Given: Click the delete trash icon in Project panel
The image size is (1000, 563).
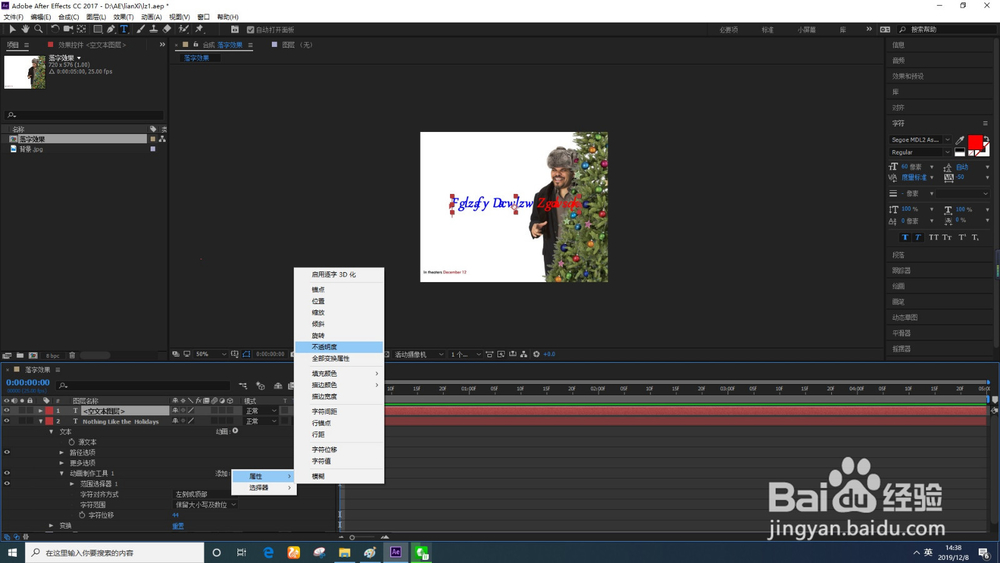Looking at the screenshot, I should (72, 355).
